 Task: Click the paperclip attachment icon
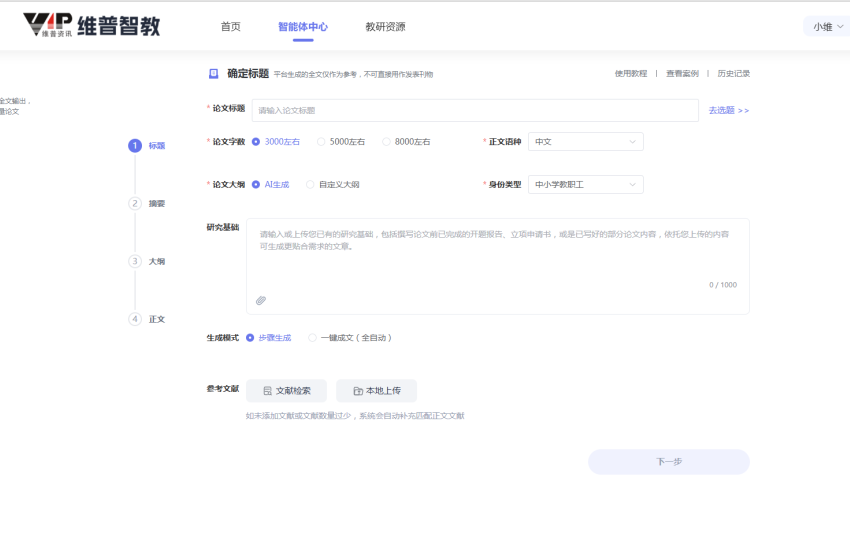pos(261,300)
